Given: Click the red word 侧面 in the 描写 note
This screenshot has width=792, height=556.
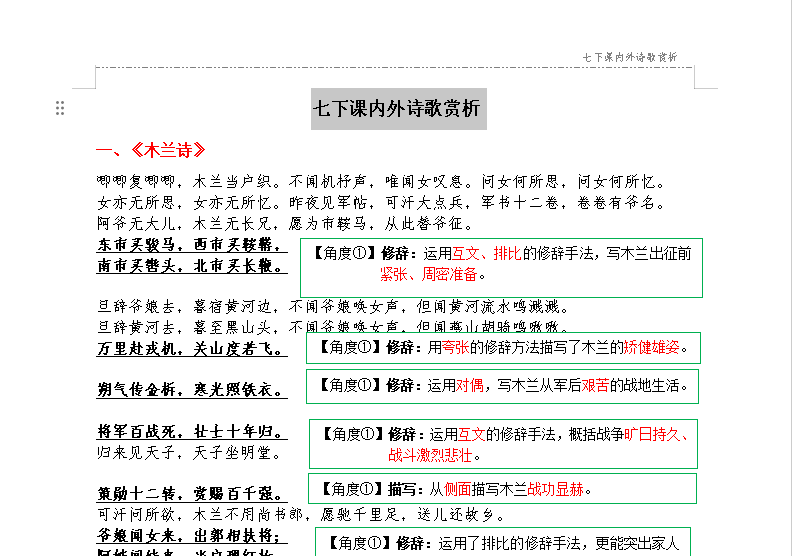Looking at the screenshot, I should tap(457, 489).
